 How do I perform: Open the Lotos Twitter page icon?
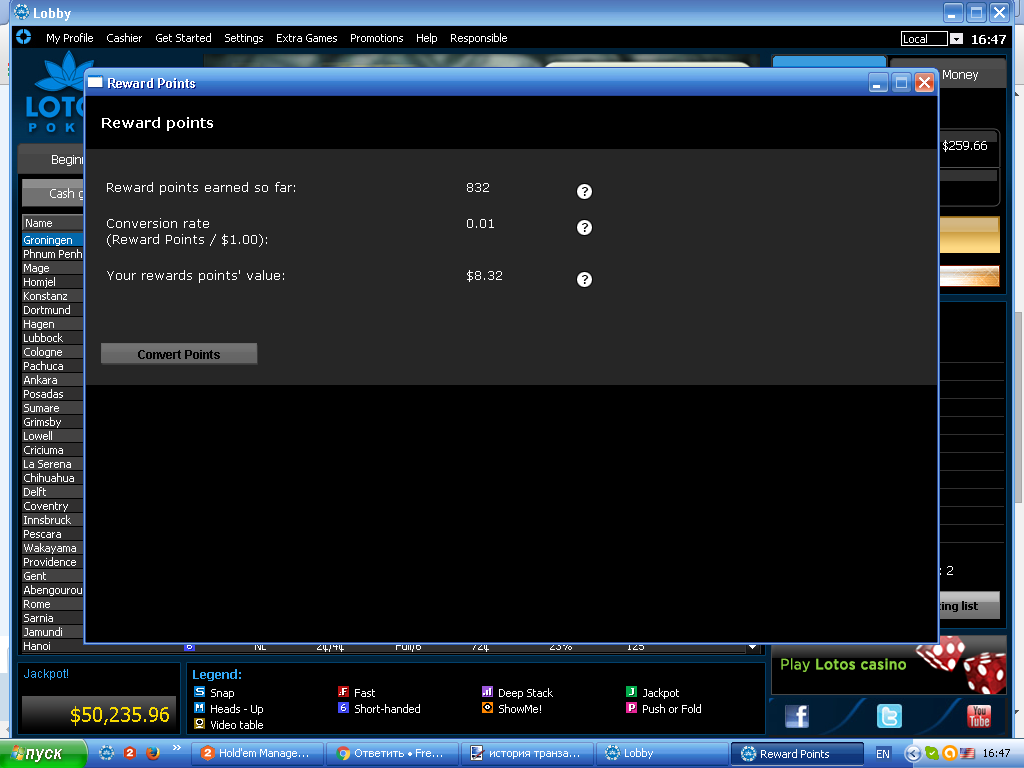pyautogui.click(x=889, y=716)
